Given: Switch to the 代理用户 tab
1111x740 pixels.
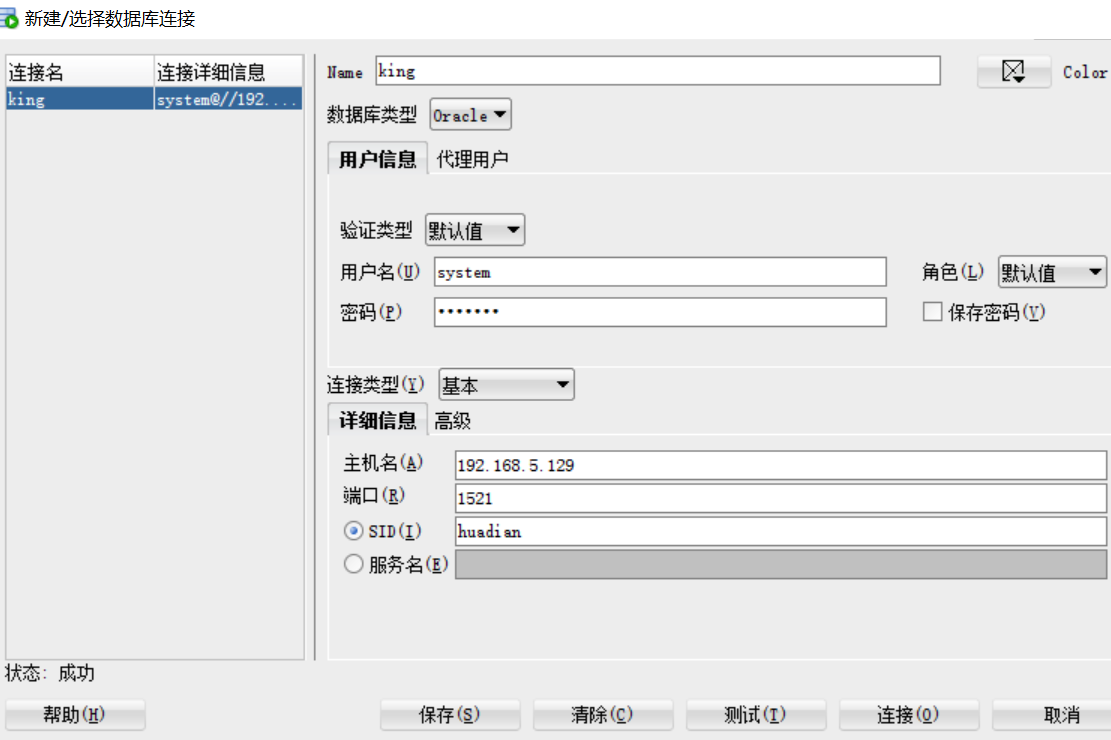Looking at the screenshot, I should 471,157.
